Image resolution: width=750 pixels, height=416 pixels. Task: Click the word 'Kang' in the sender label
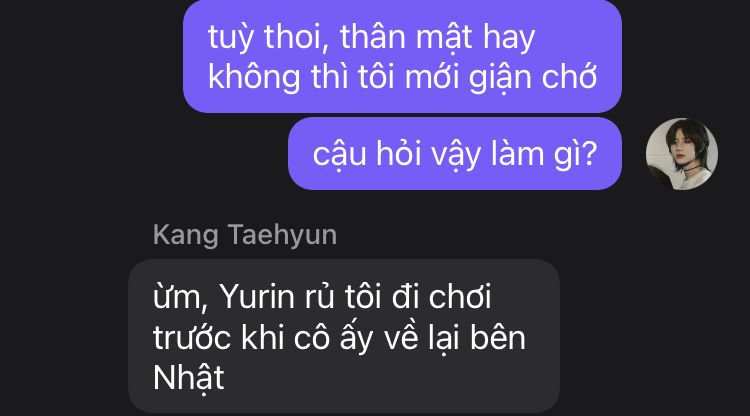pos(186,236)
